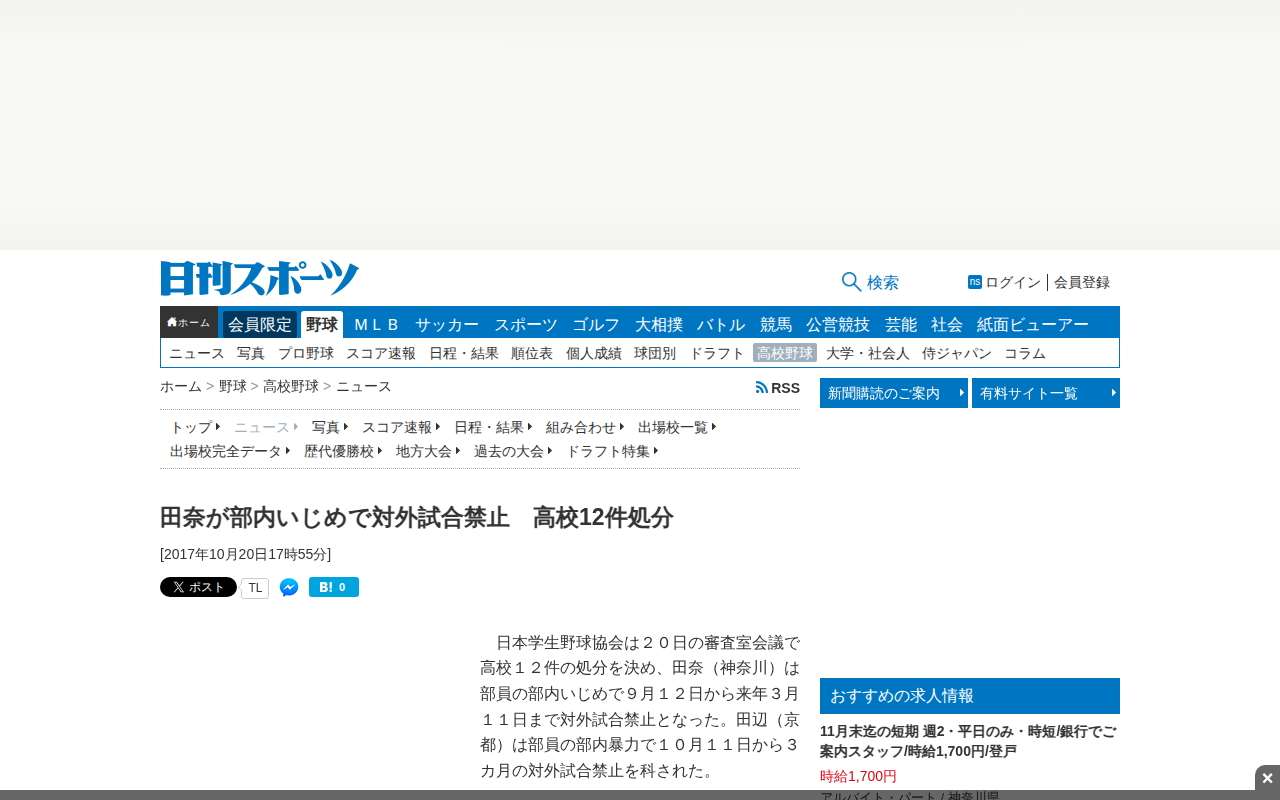Image resolution: width=1280 pixels, height=800 pixels.
Task: Open the 社会 tab
Action: [947, 324]
